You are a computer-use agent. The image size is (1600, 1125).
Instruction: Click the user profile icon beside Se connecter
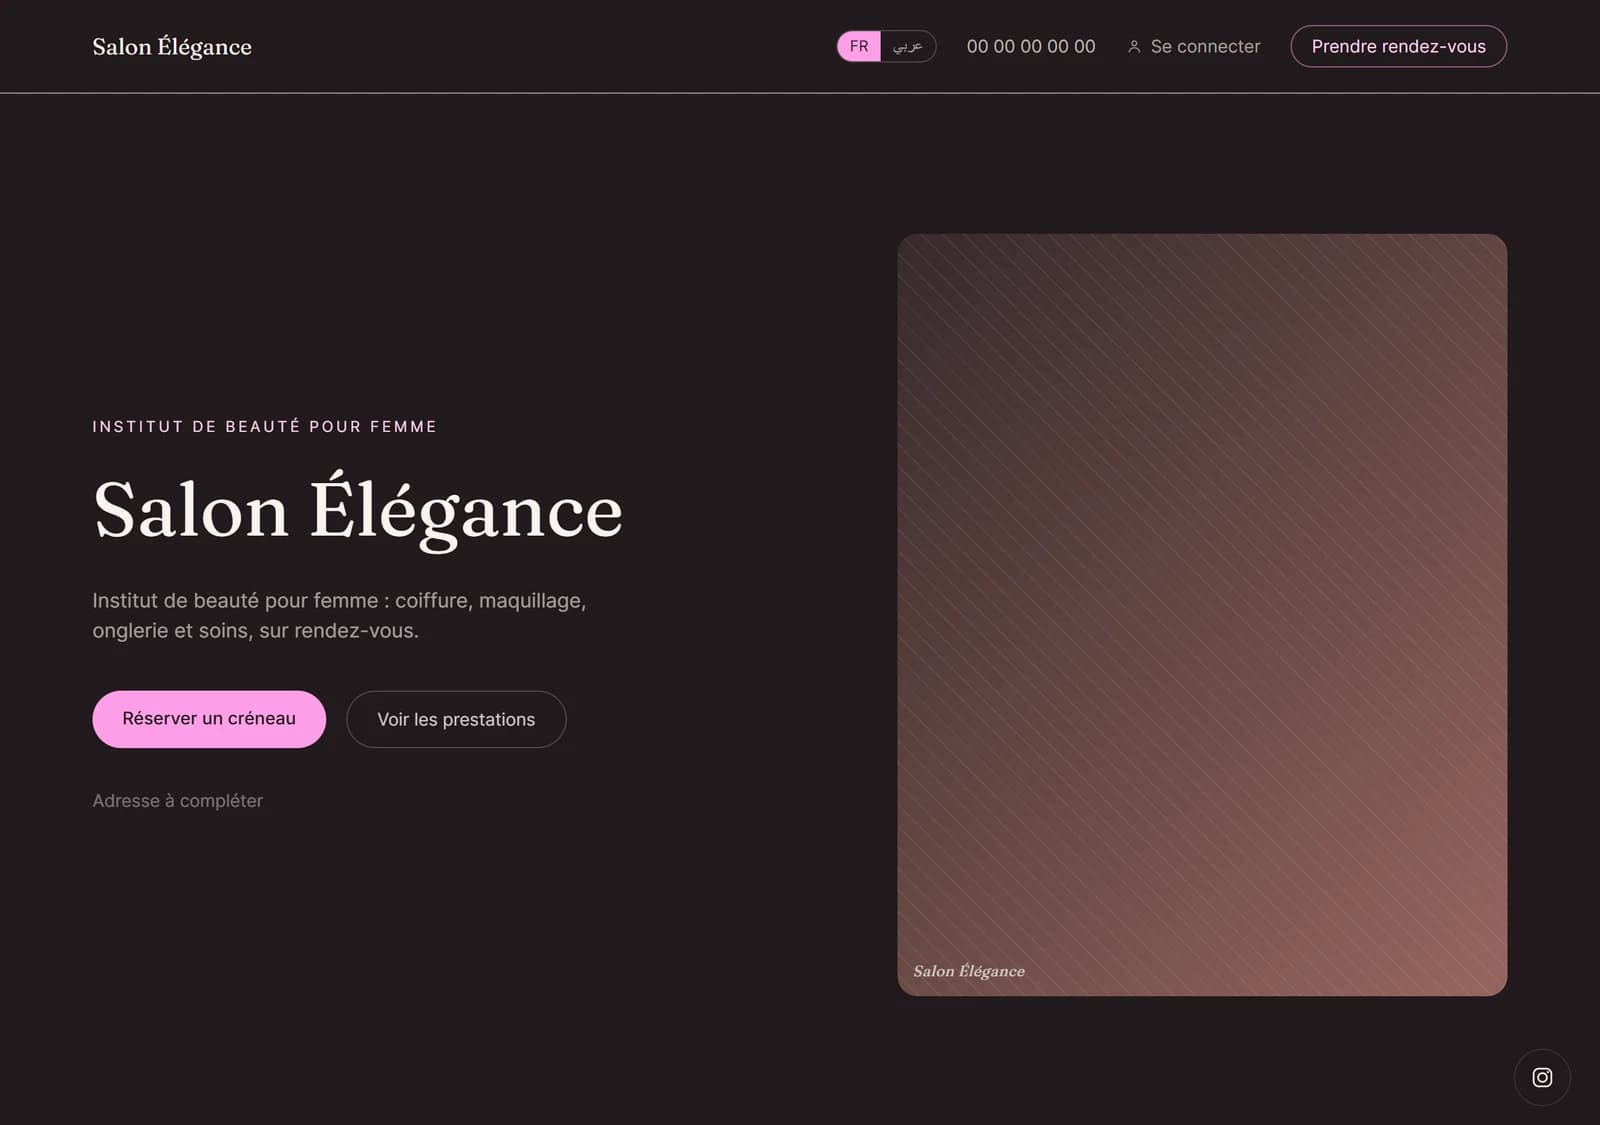tap(1134, 47)
